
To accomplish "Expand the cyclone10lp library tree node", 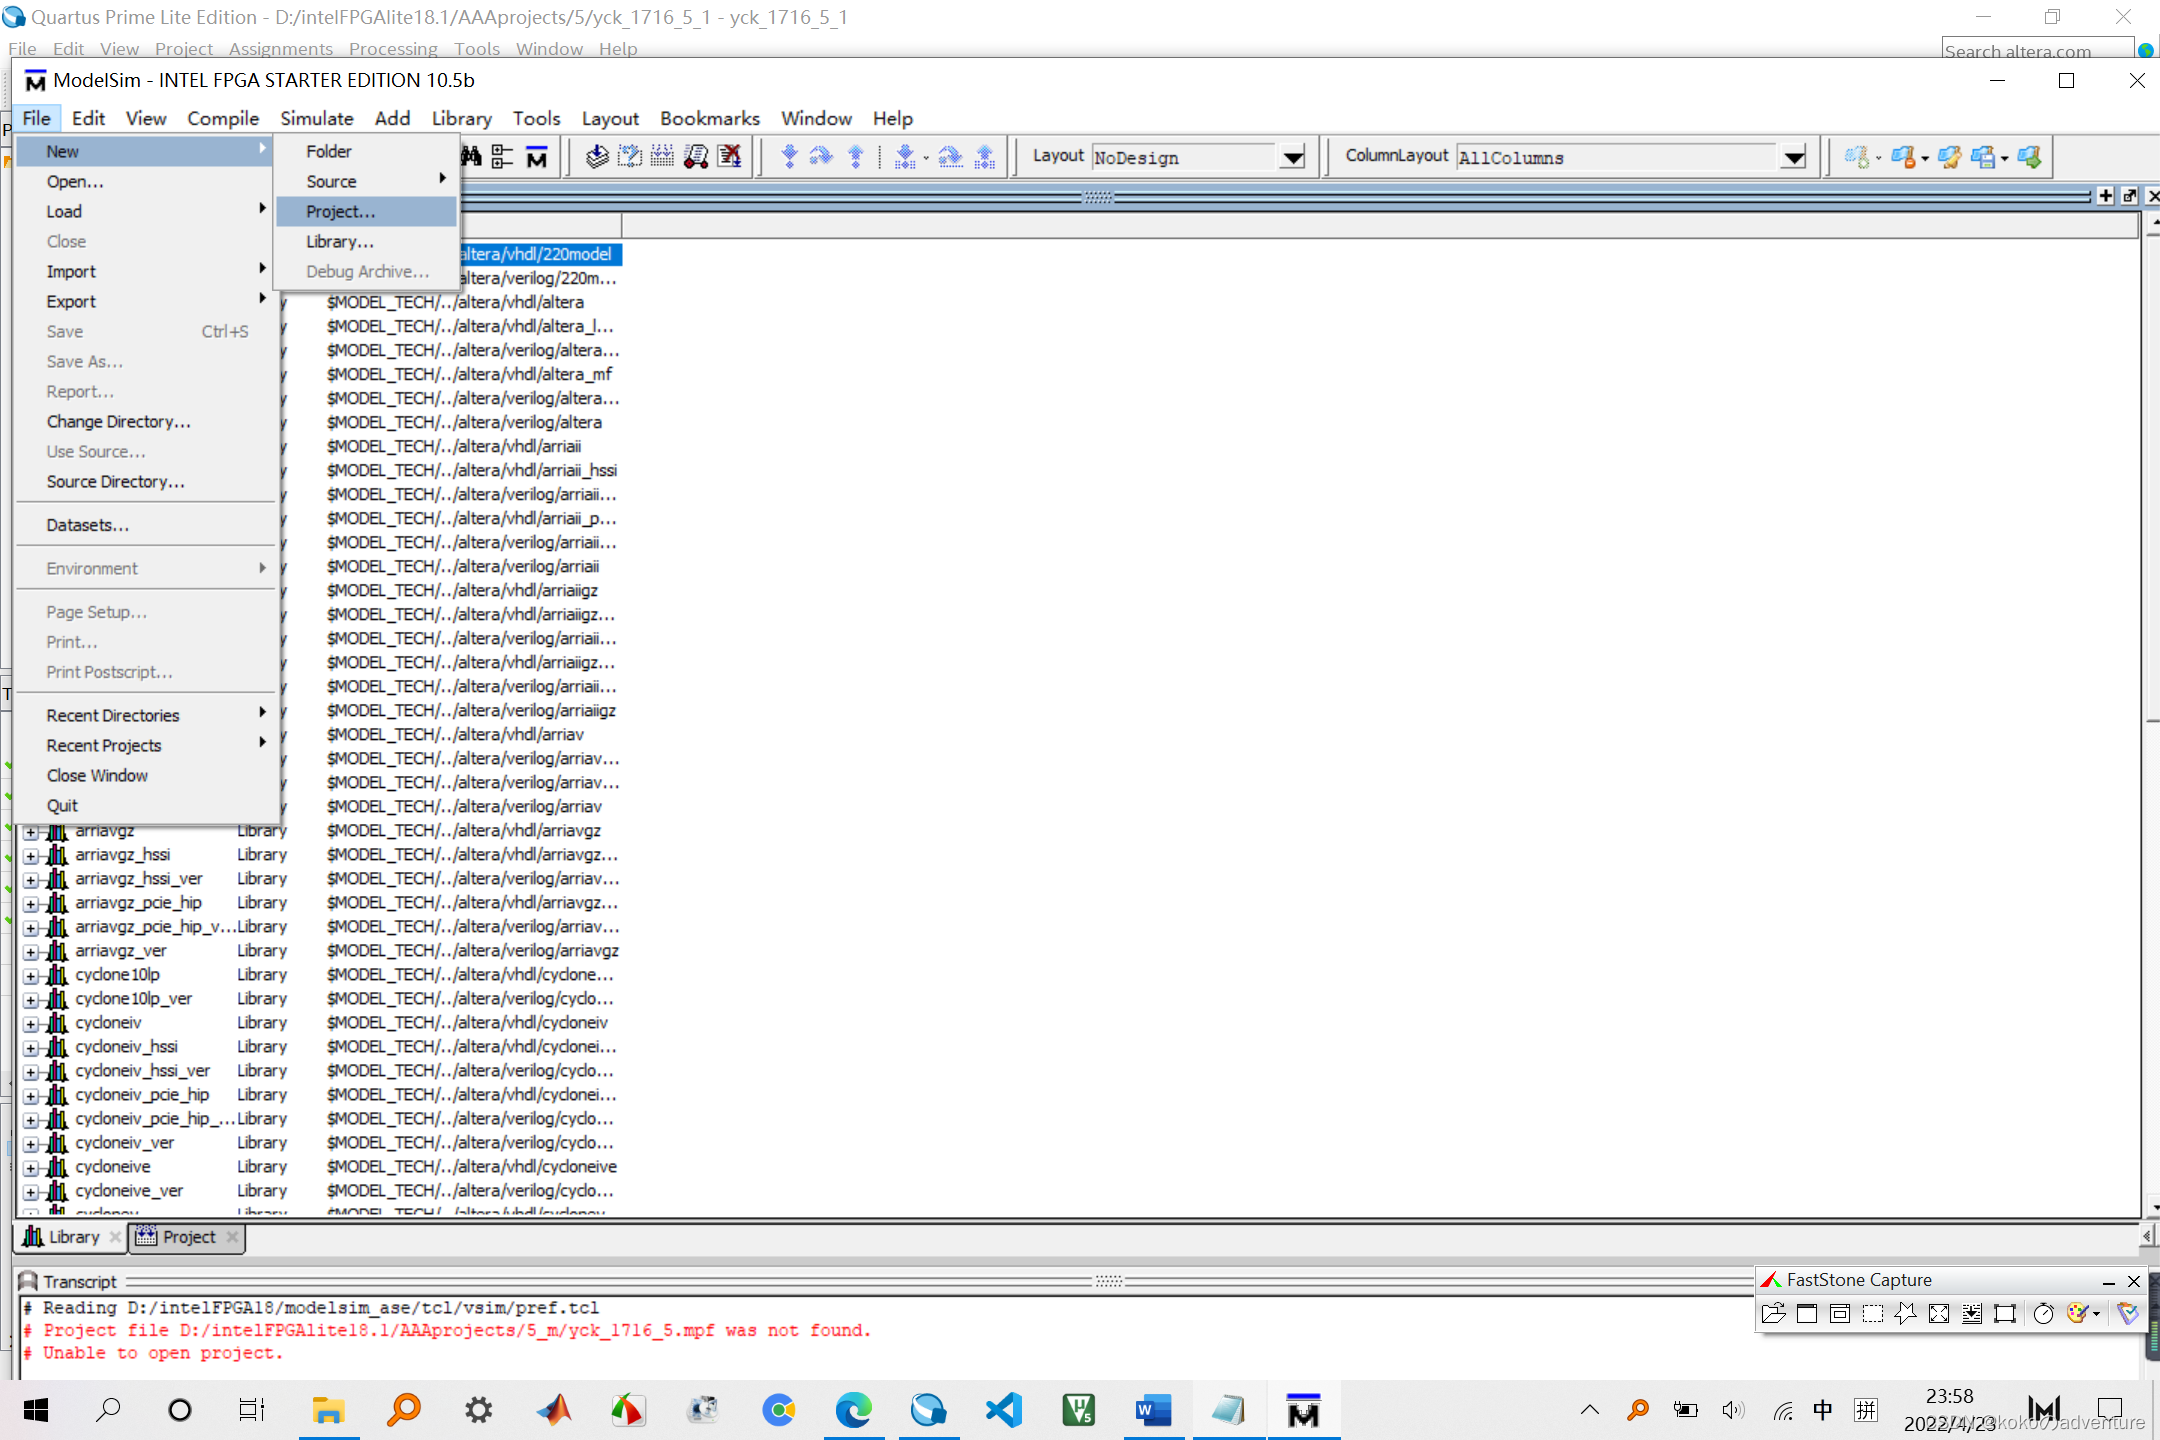I will pos(31,976).
